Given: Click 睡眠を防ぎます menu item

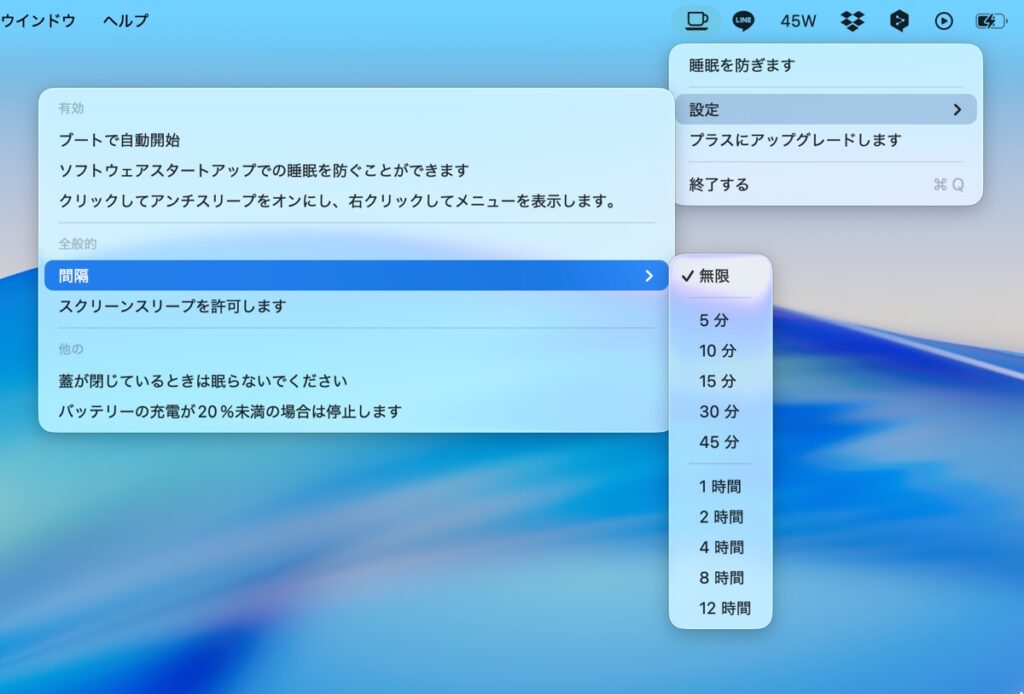Looking at the screenshot, I should (x=742, y=66).
